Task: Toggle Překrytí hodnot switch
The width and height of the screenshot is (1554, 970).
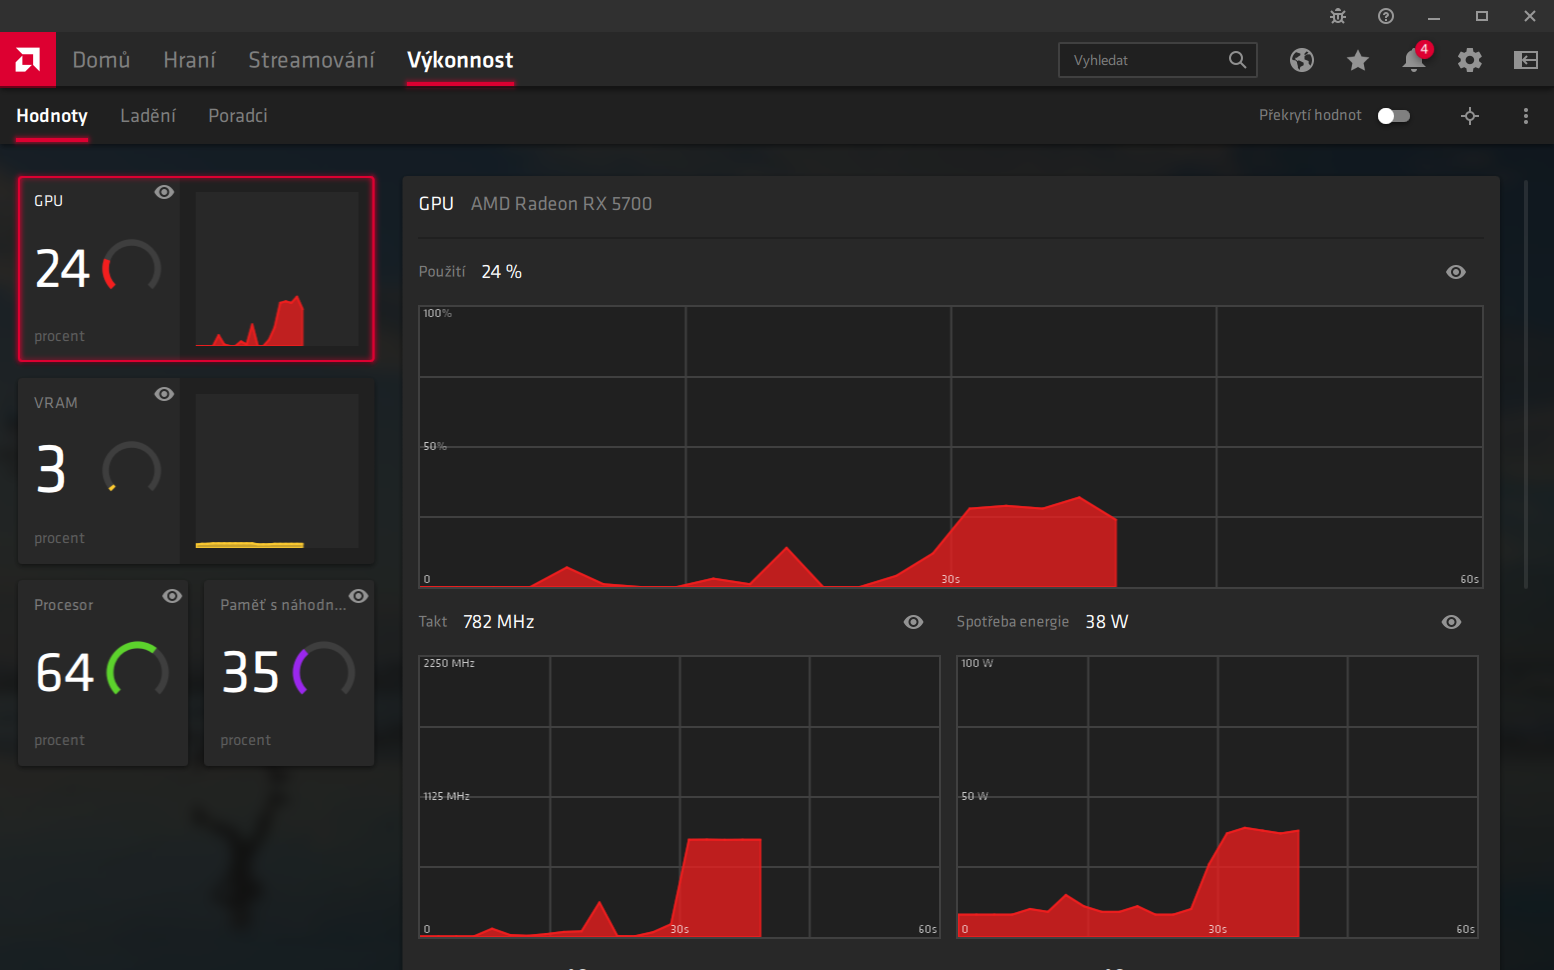Action: (1394, 116)
